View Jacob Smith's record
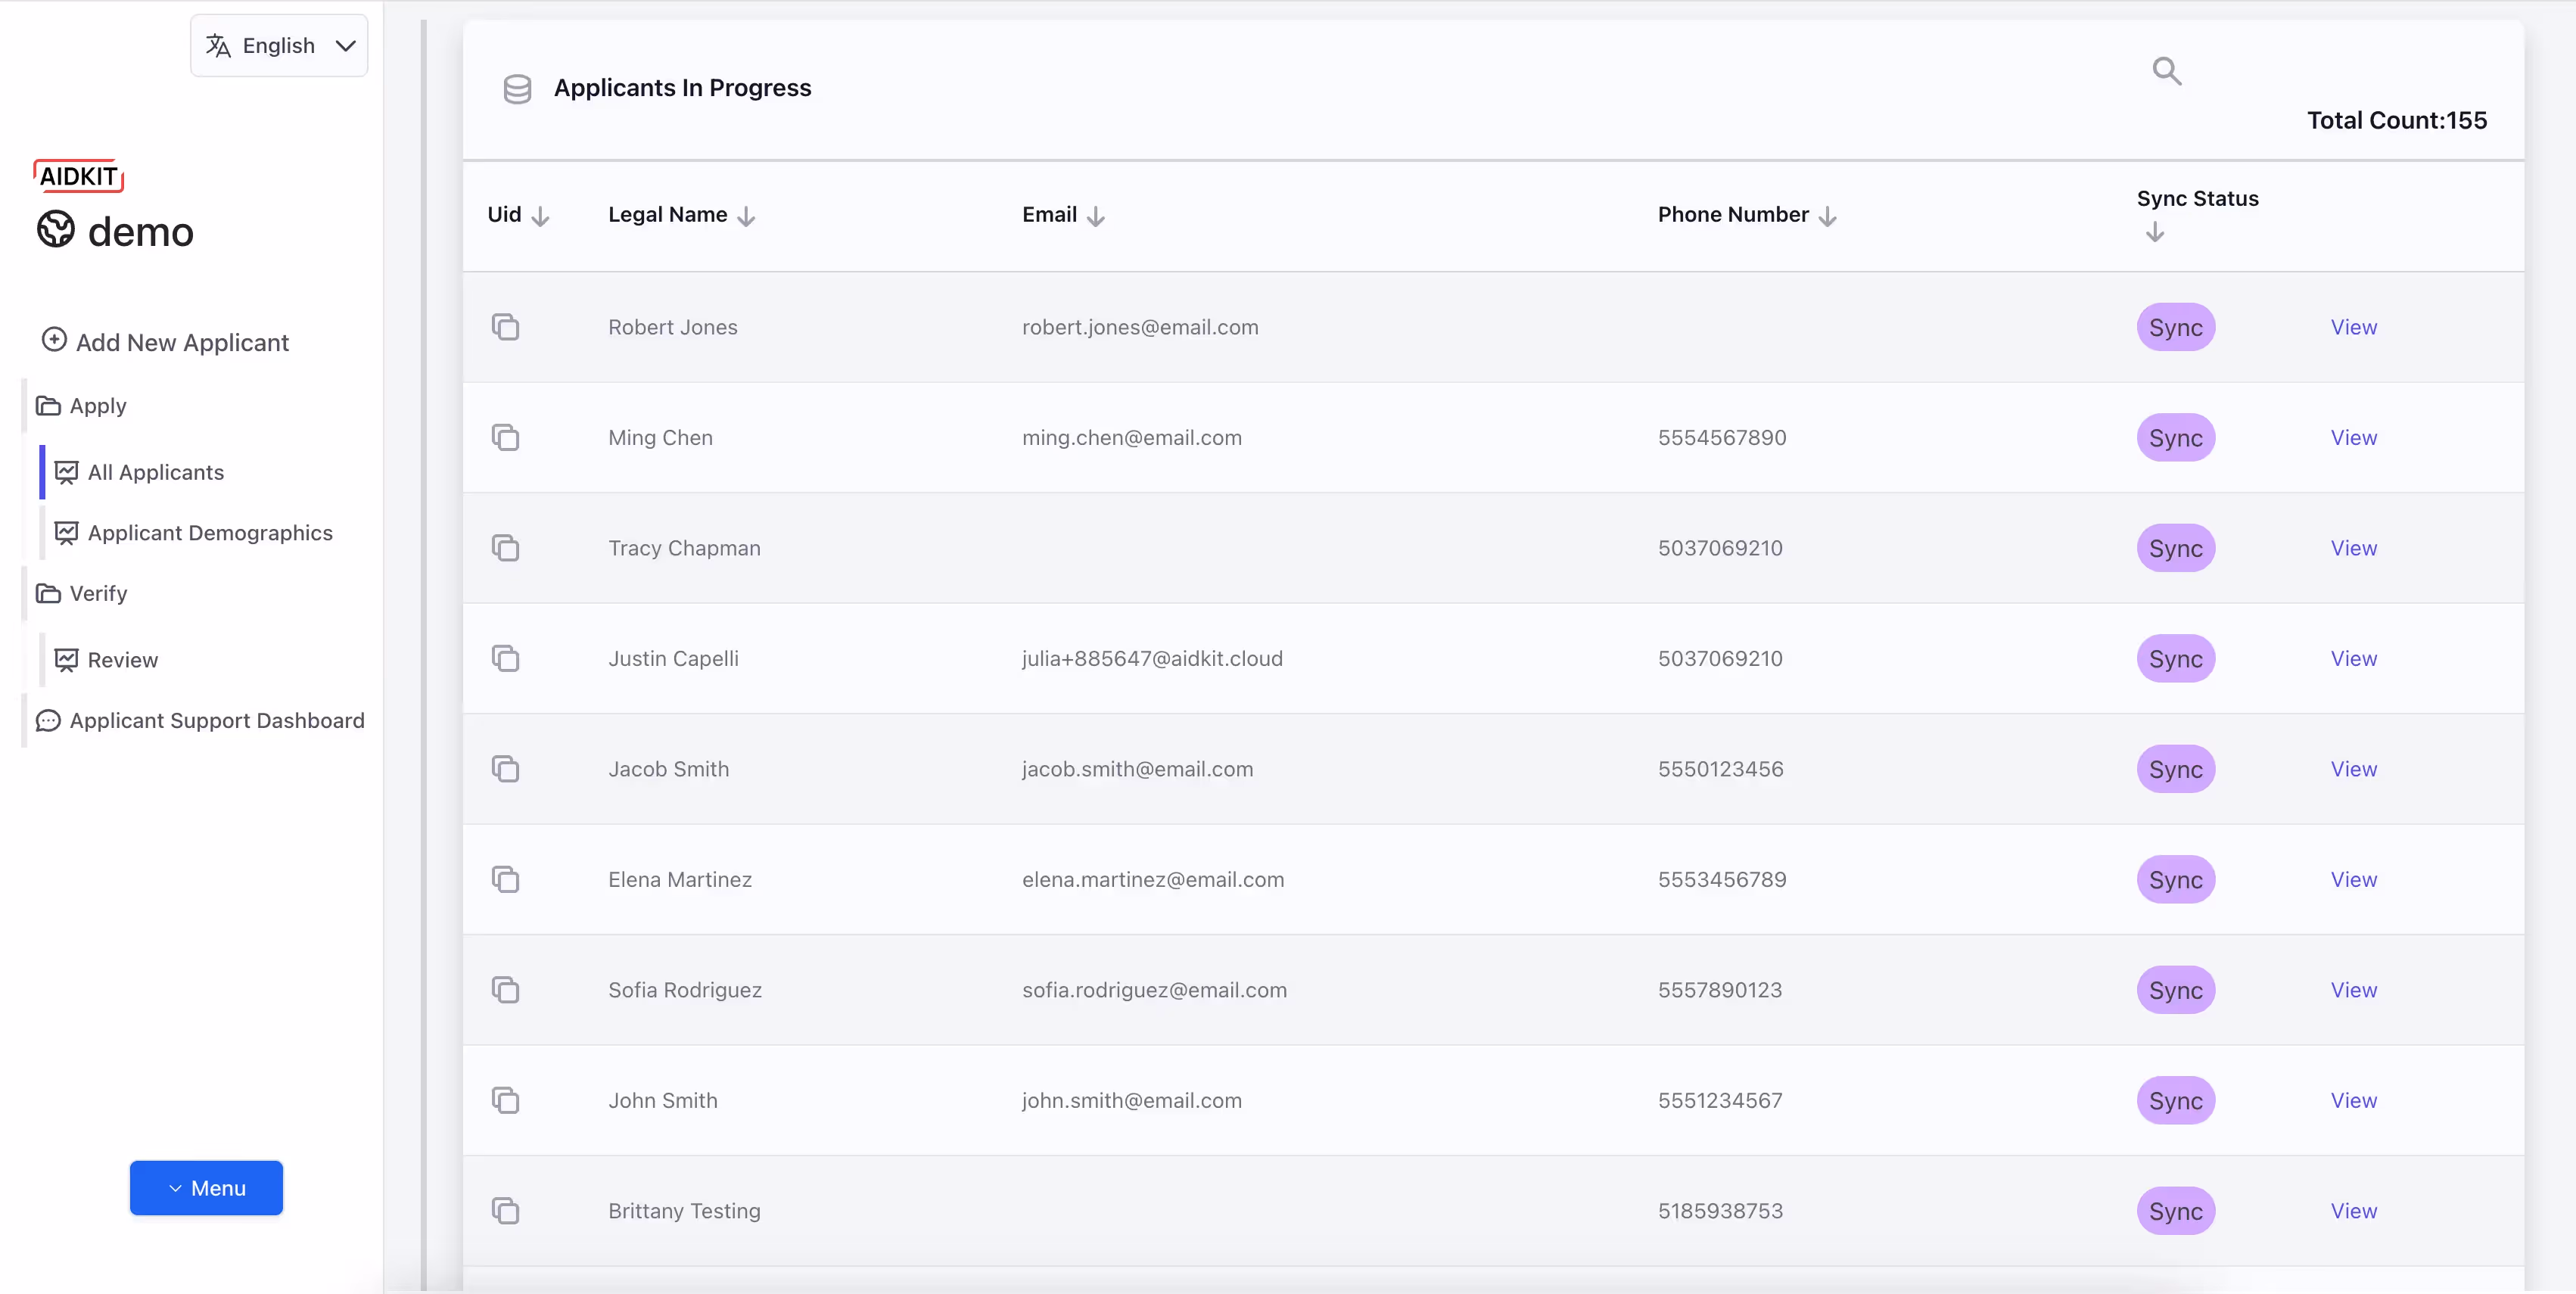The image size is (2576, 1294). (x=2354, y=769)
